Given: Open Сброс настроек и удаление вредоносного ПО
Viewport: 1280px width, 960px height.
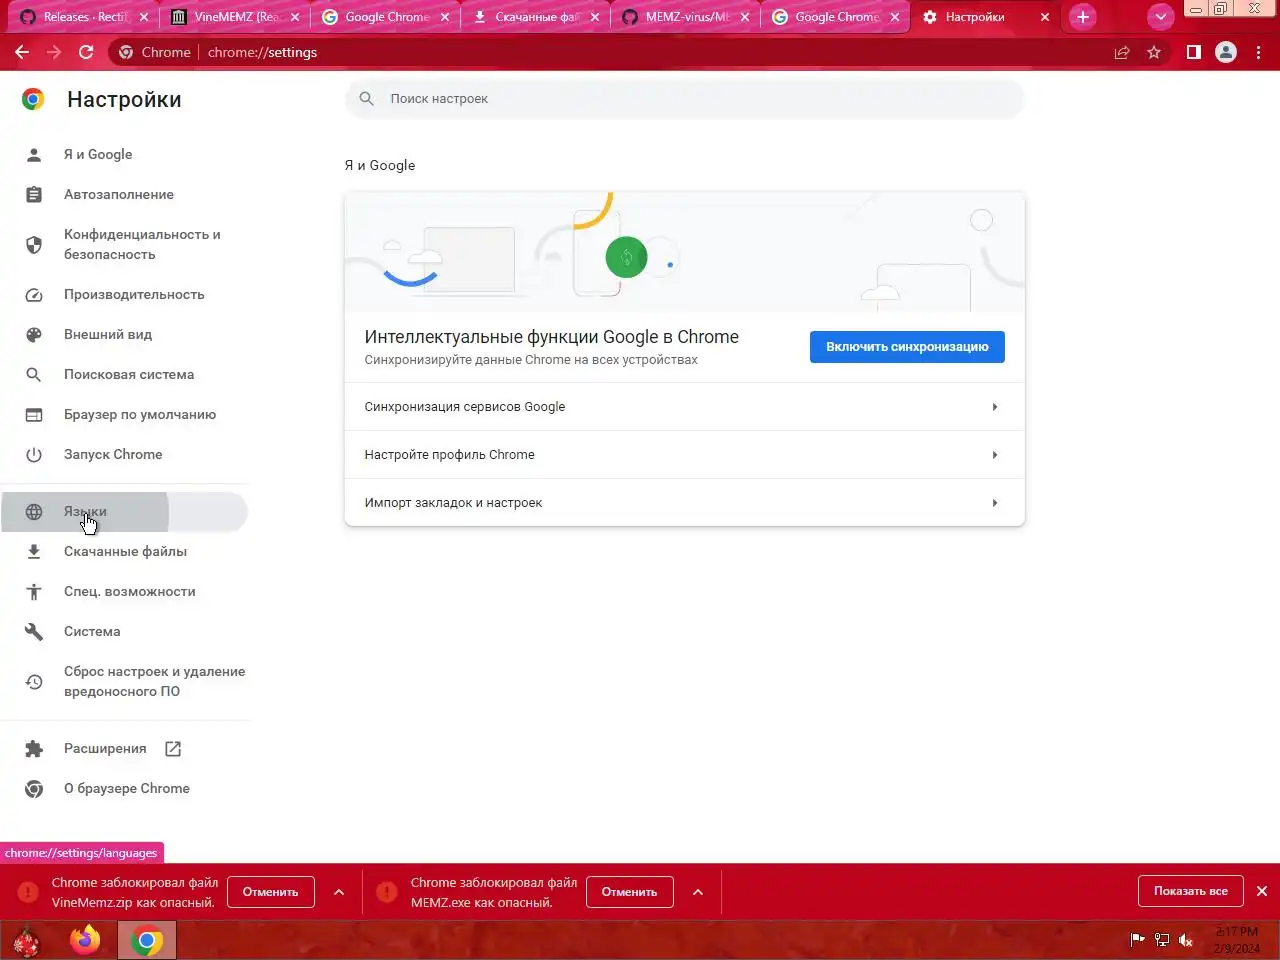Looking at the screenshot, I should (154, 682).
